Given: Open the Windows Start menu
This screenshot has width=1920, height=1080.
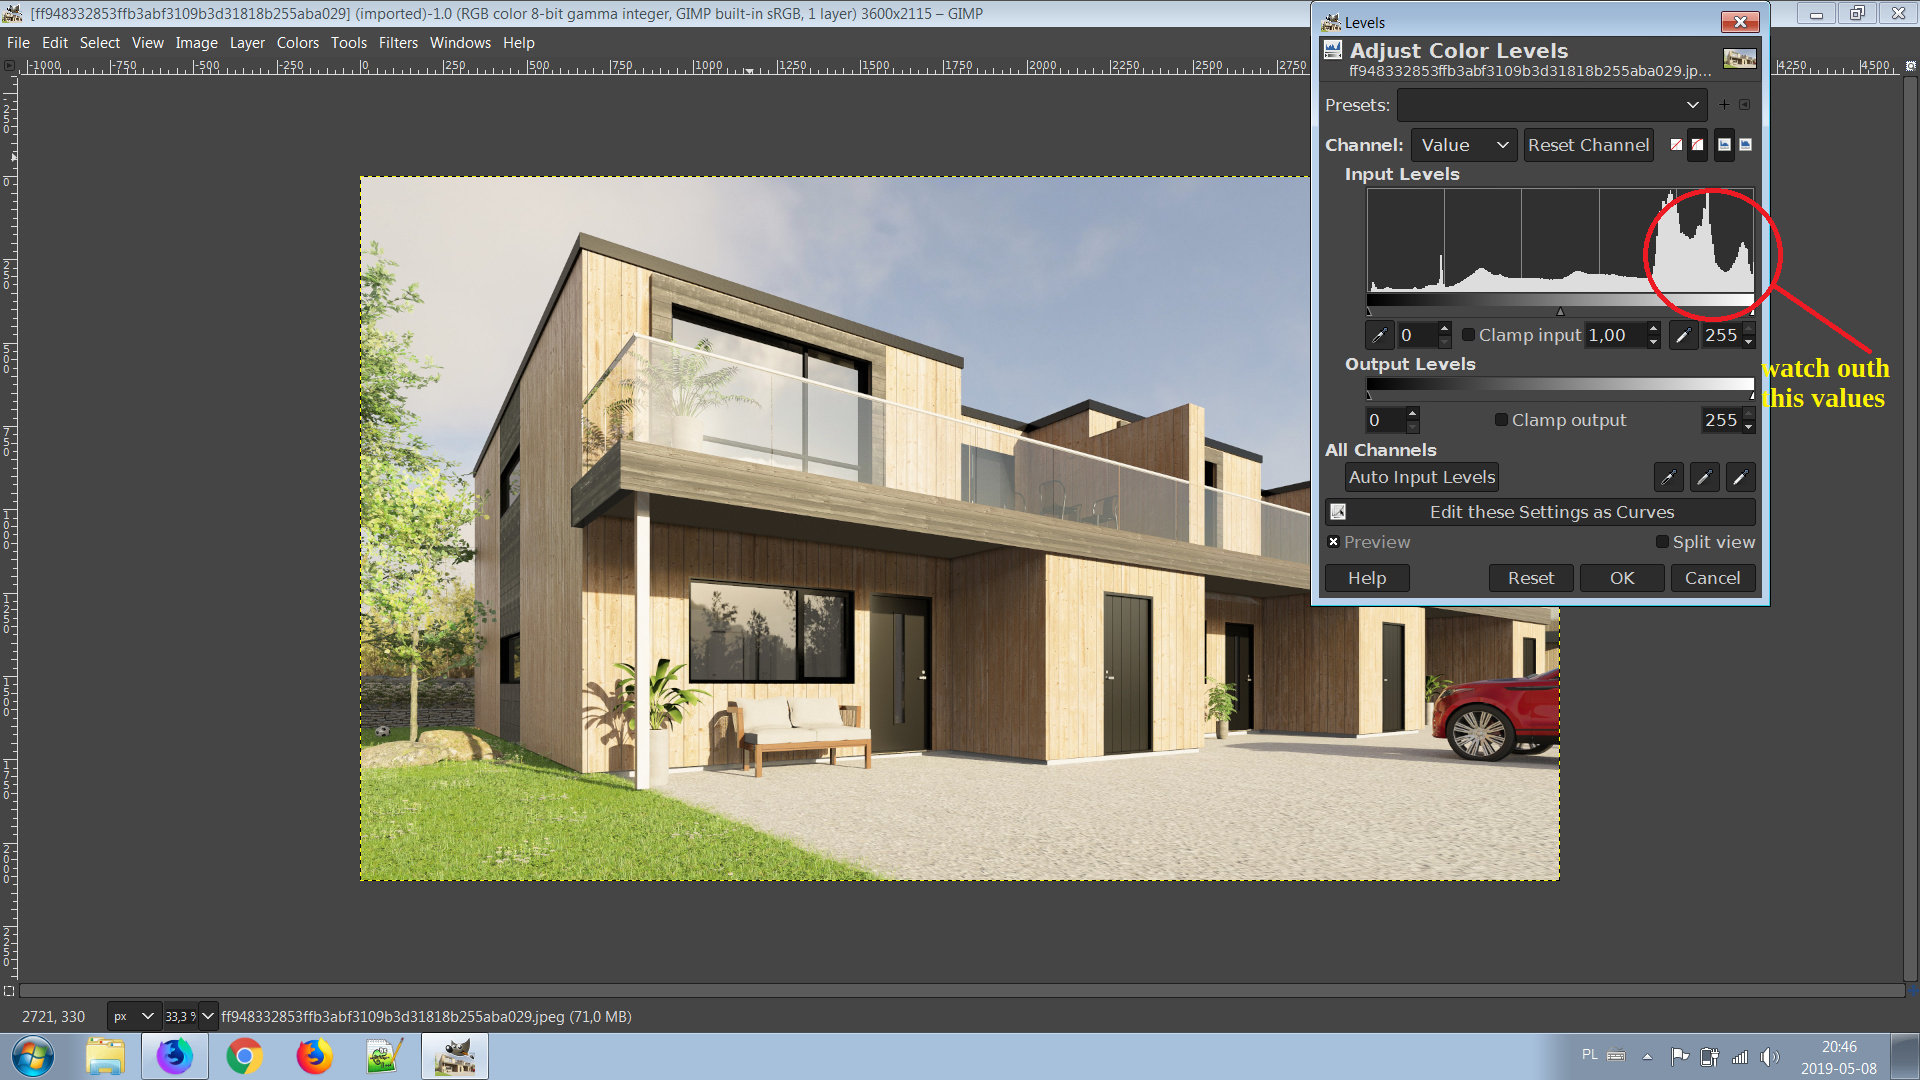Looking at the screenshot, I should (x=33, y=1056).
